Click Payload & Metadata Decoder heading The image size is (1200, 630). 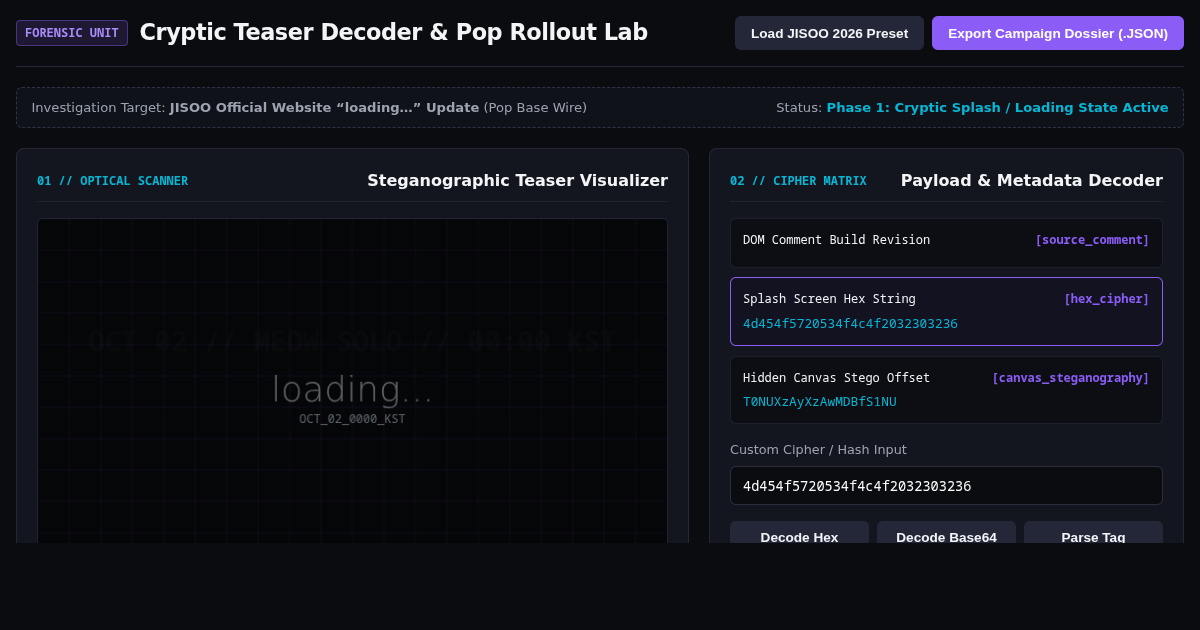coord(1032,181)
